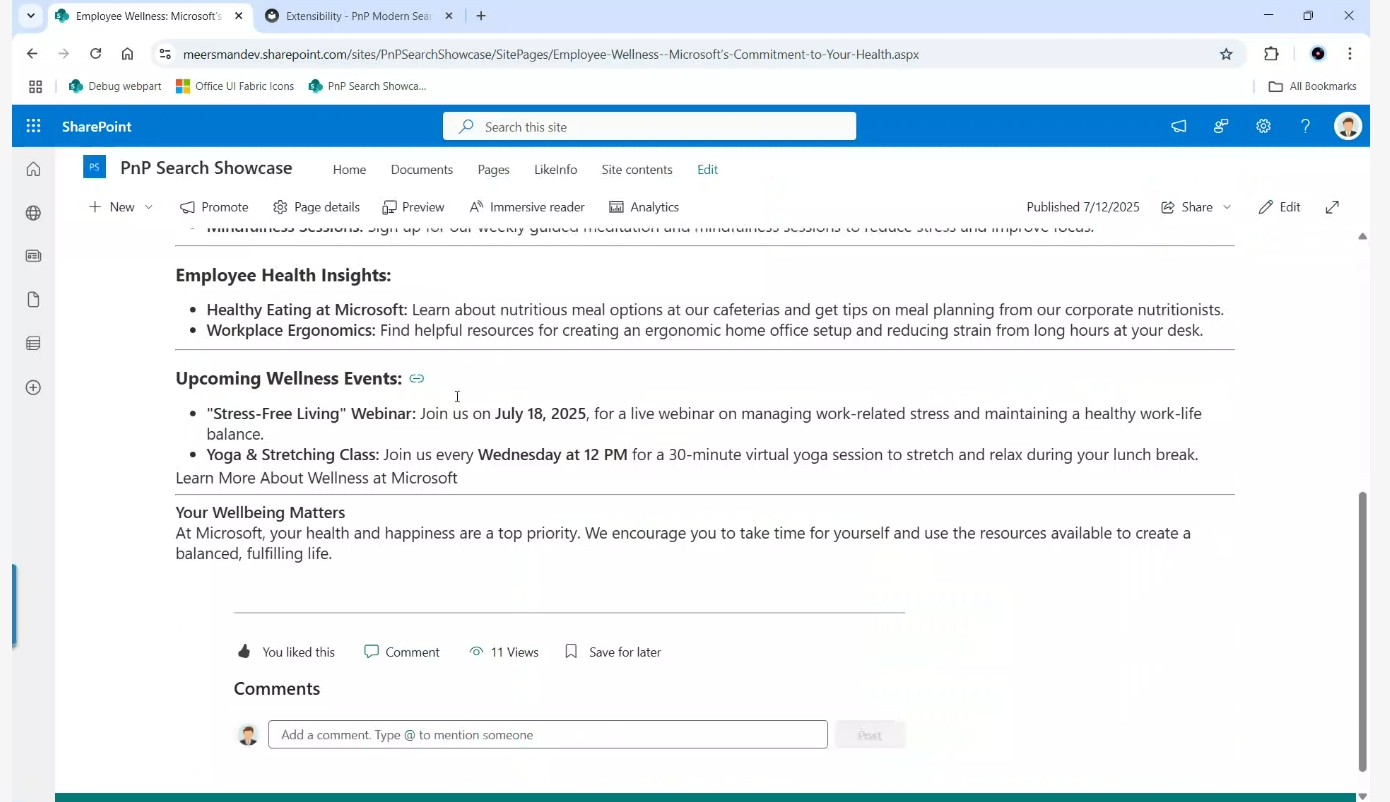This screenshot has width=1390, height=802.
Task: Open All Bookmarks folder
Action: pos(1312,86)
